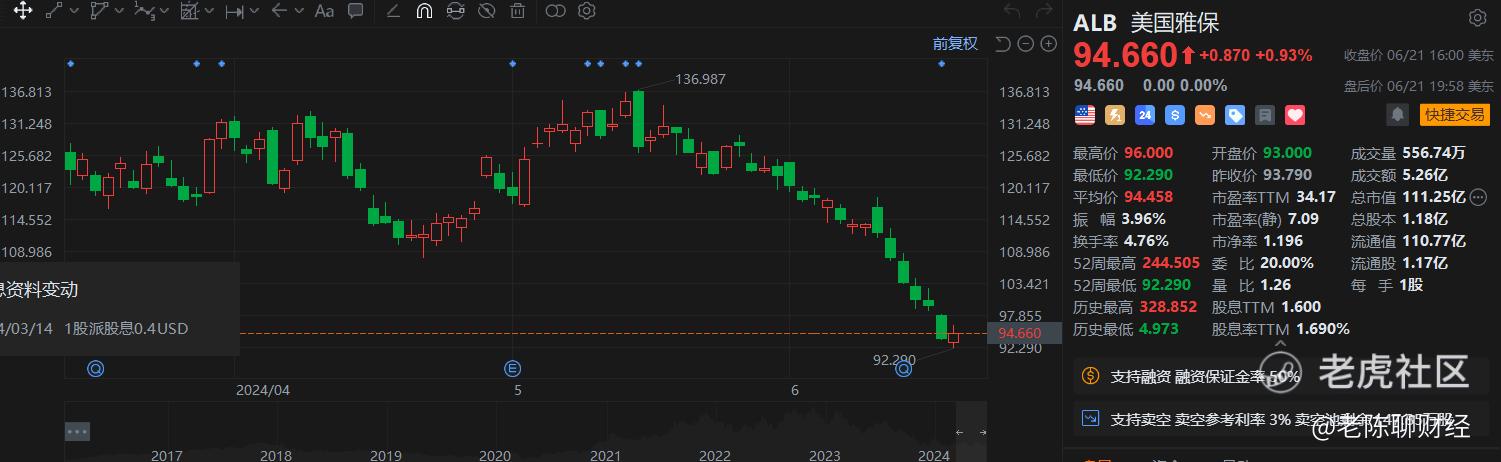
Task: Toggle the magnet snap mode
Action: click(x=424, y=11)
